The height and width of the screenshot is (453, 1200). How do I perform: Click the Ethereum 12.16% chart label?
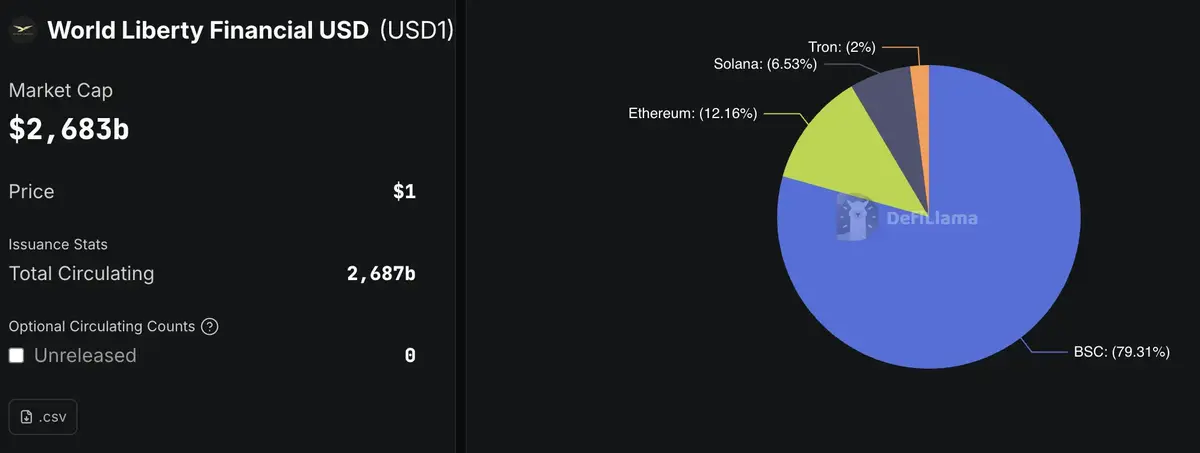[x=693, y=114]
